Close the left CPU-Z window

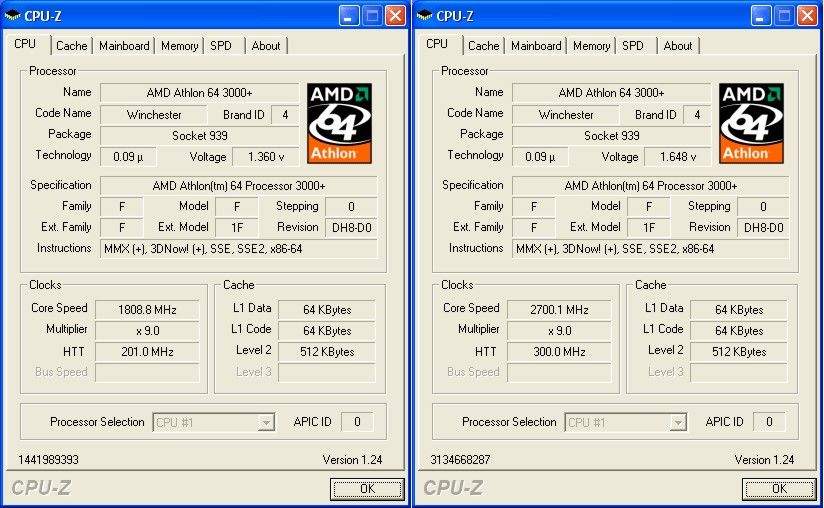click(395, 16)
